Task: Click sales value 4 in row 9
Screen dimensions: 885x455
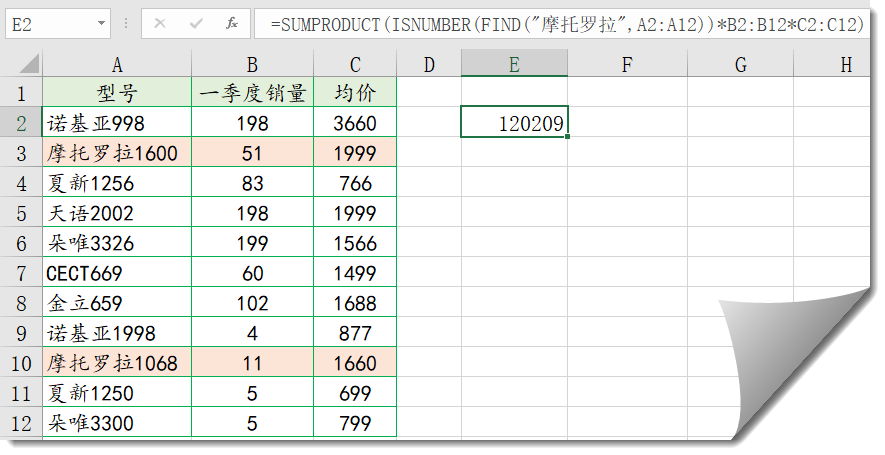Action: click(252, 332)
